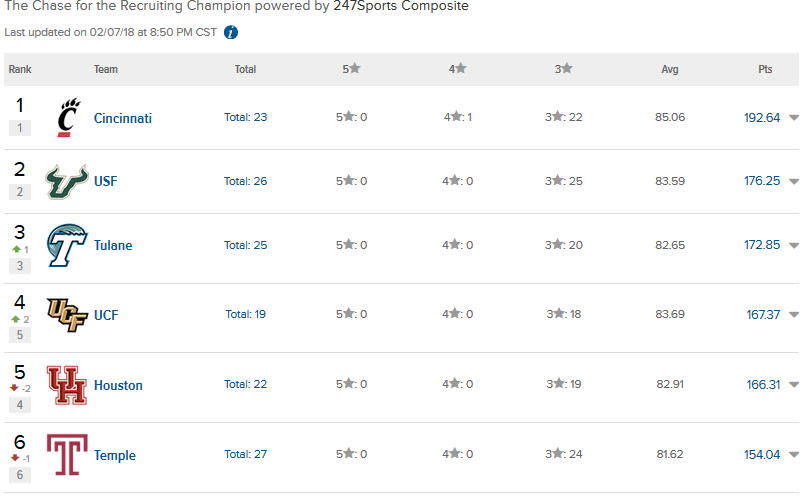Click USF's Total: 26 commits link
Screen dimensions: 809x498
point(245,182)
